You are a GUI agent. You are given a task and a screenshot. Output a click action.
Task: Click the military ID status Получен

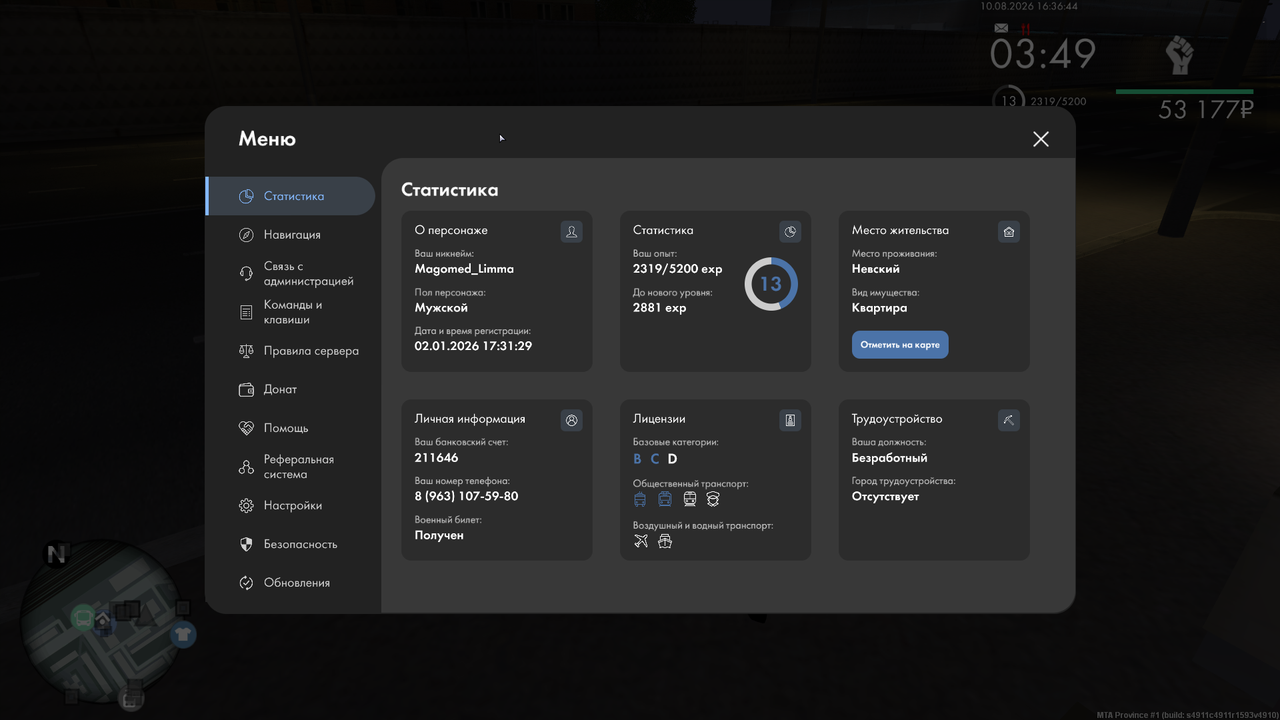click(439, 535)
